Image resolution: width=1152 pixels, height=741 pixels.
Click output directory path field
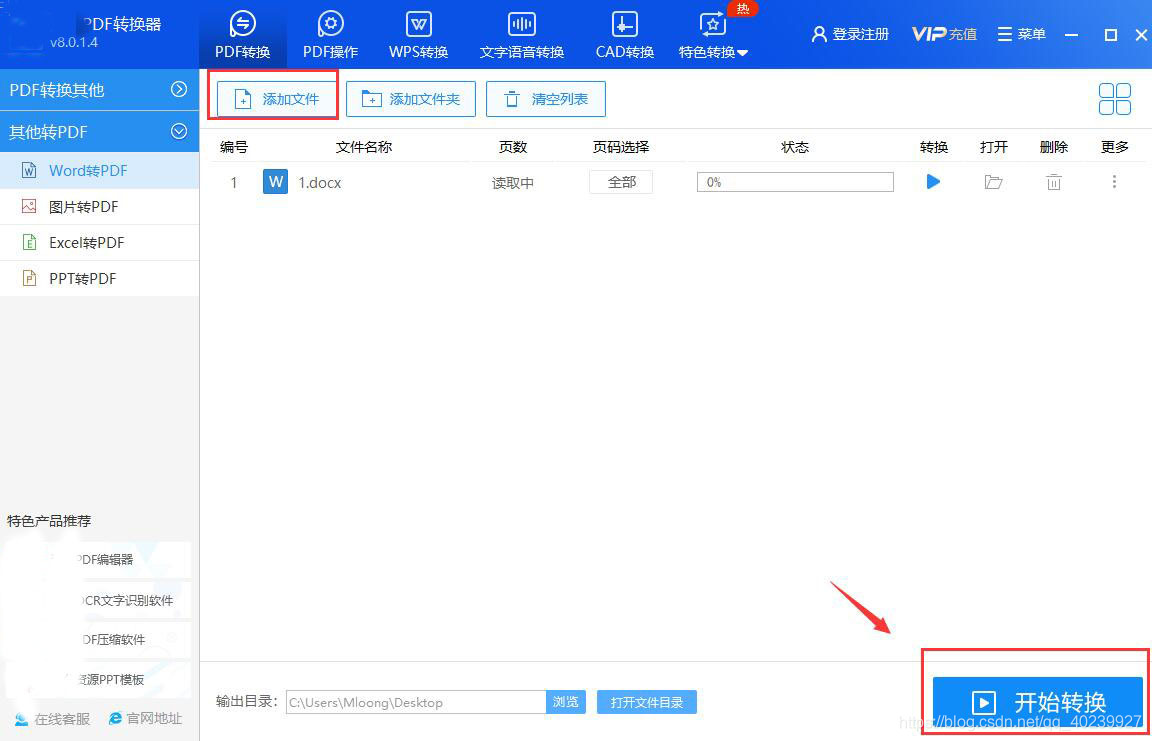[416, 702]
